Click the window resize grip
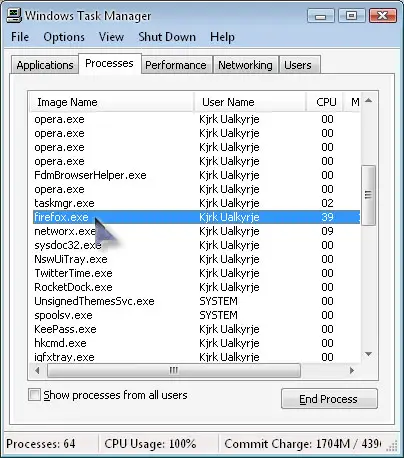Image resolution: width=404 pixels, height=458 pixels. coord(393,446)
